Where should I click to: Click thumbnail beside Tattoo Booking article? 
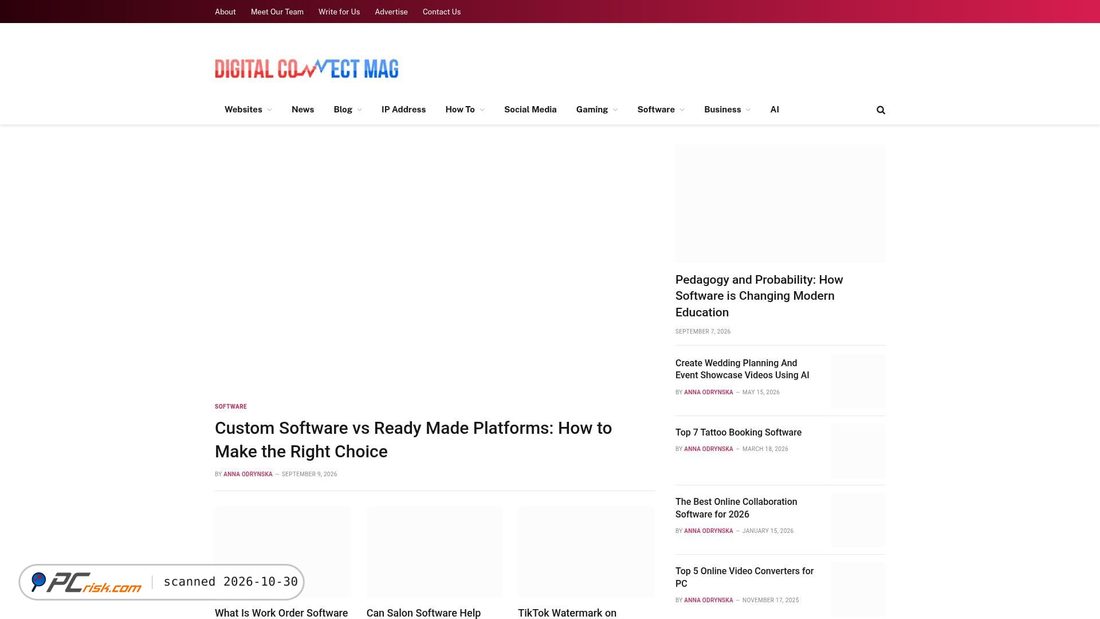[858, 451]
